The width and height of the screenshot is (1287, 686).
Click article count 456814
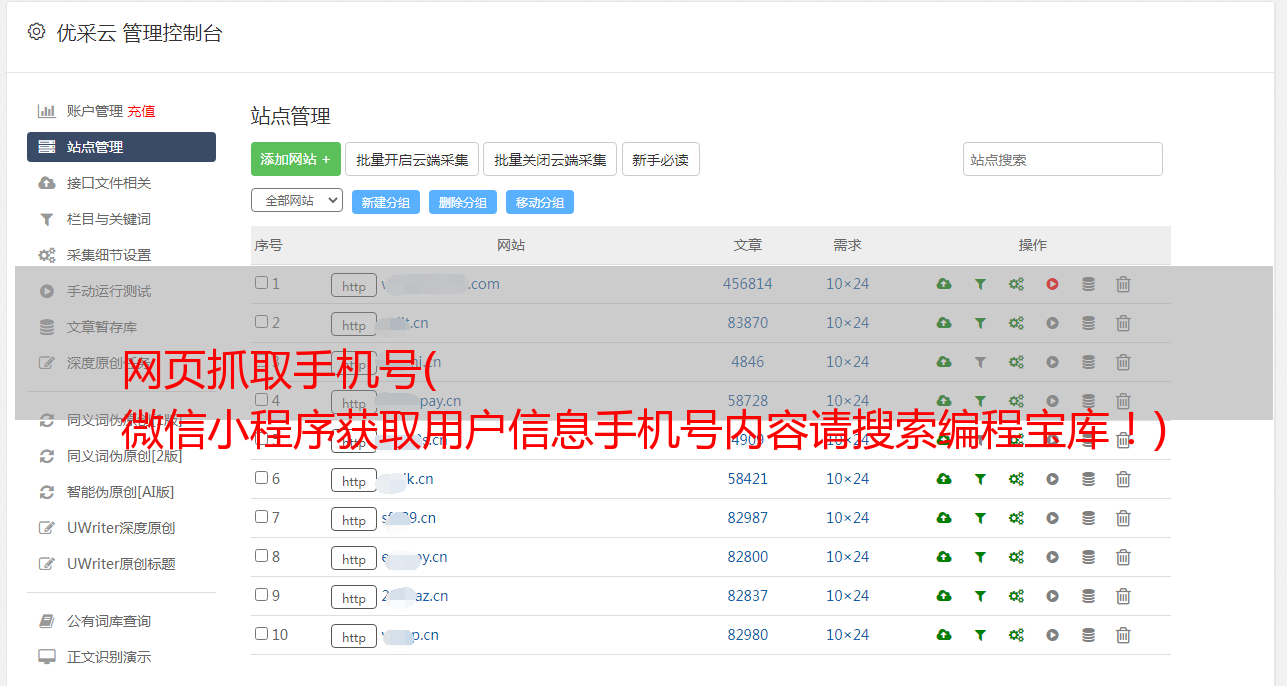coord(748,284)
